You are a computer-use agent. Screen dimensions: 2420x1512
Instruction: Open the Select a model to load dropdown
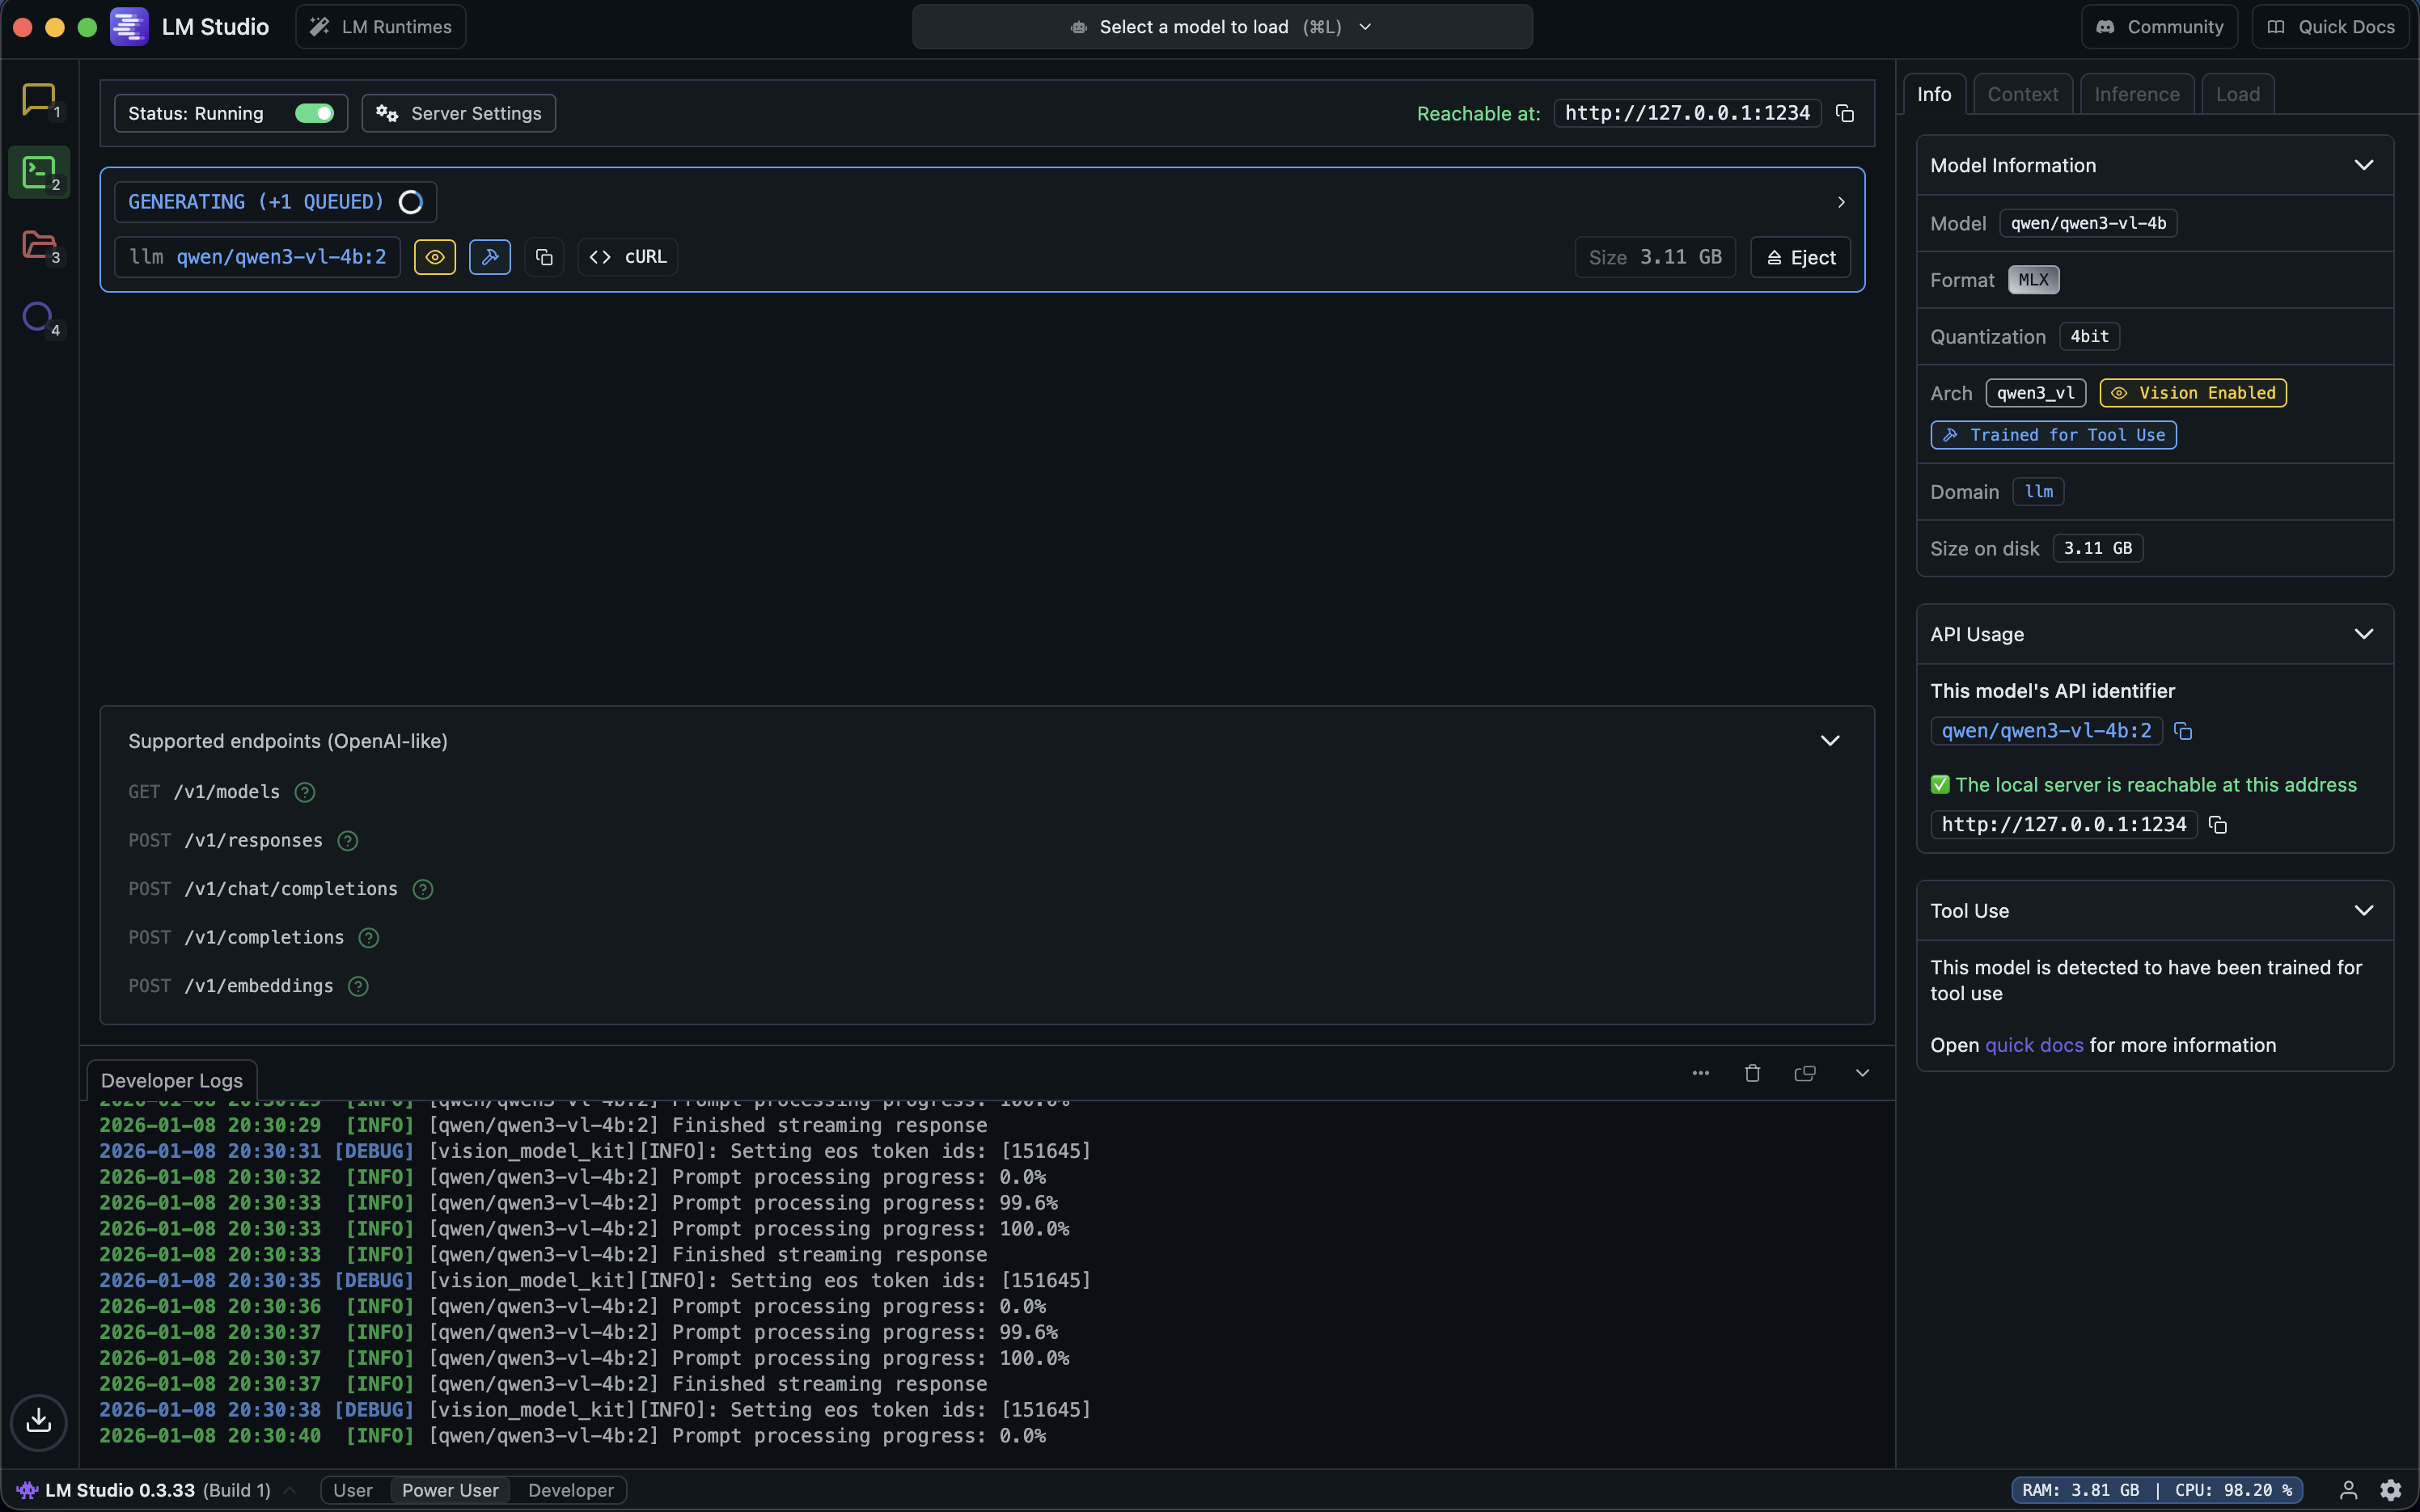point(1221,27)
